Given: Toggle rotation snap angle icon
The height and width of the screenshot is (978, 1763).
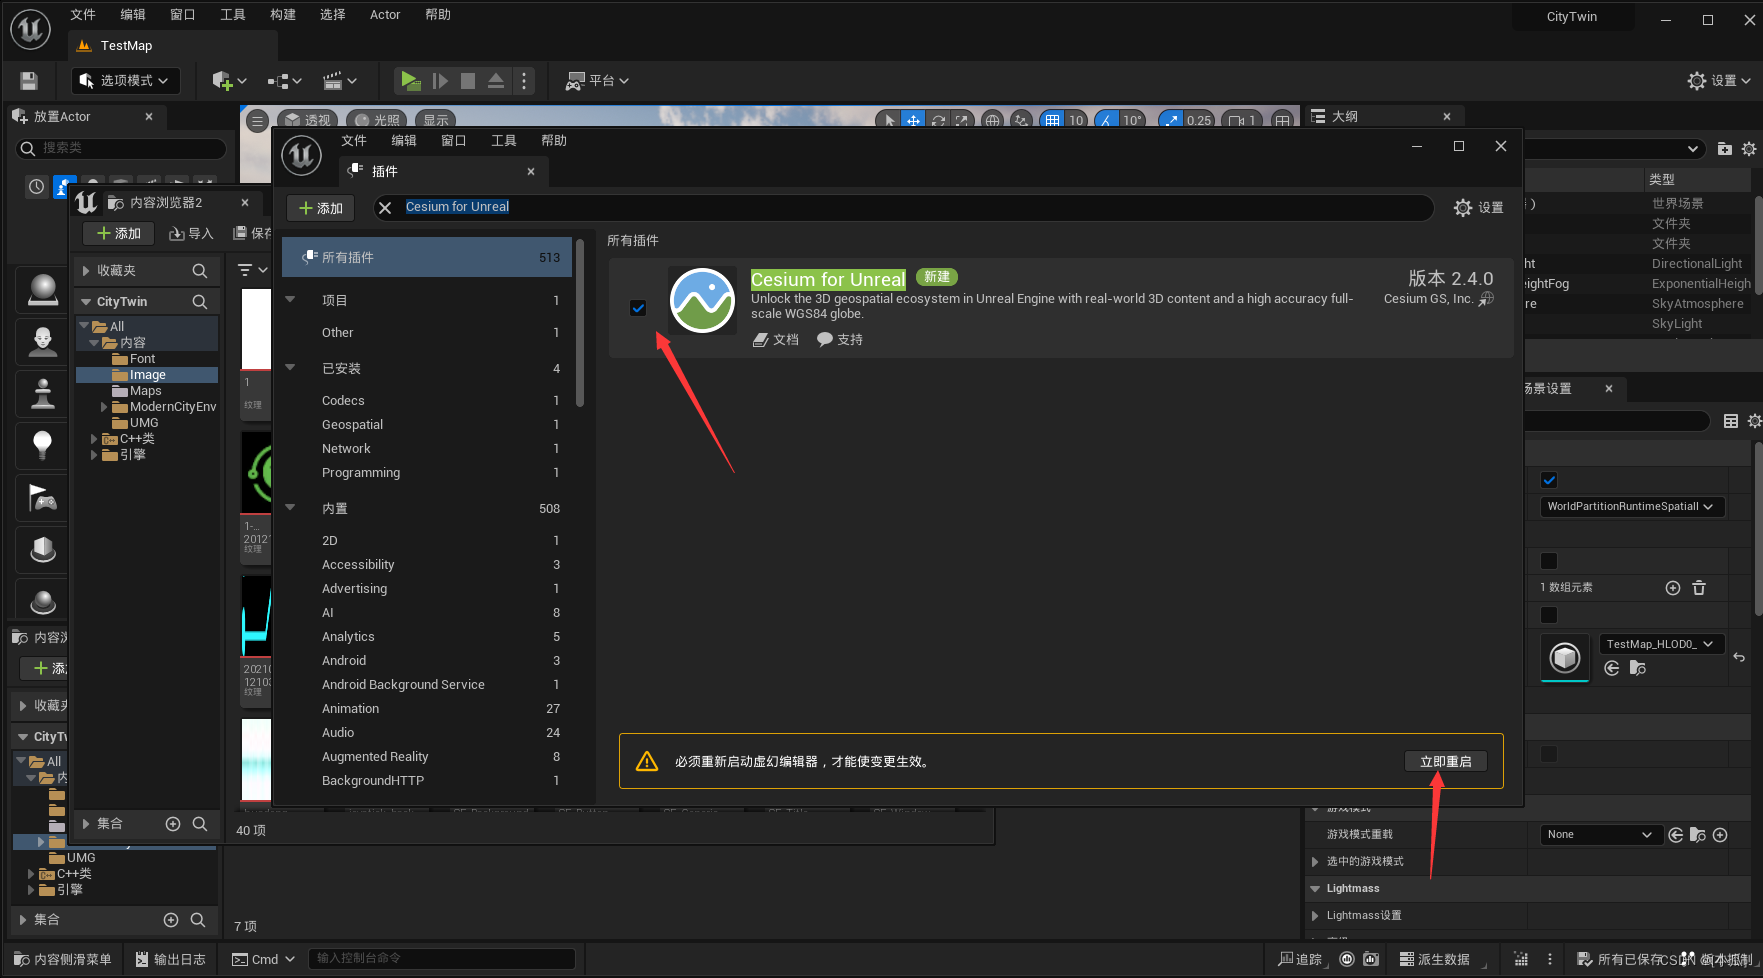Looking at the screenshot, I should point(1106,121).
